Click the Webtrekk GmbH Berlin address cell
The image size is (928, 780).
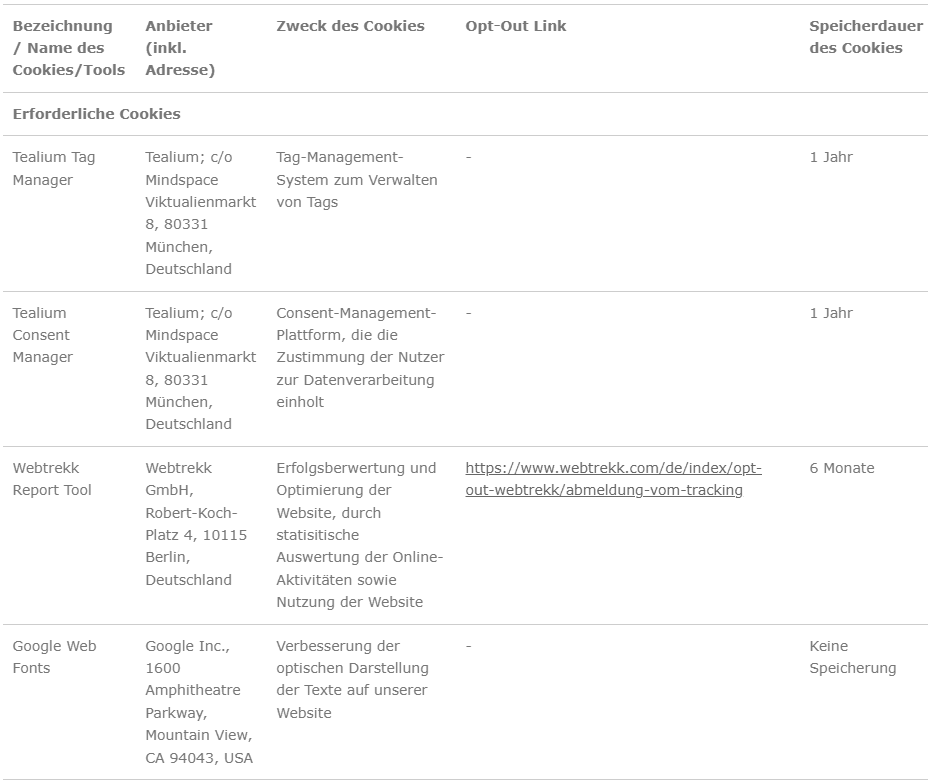196,524
